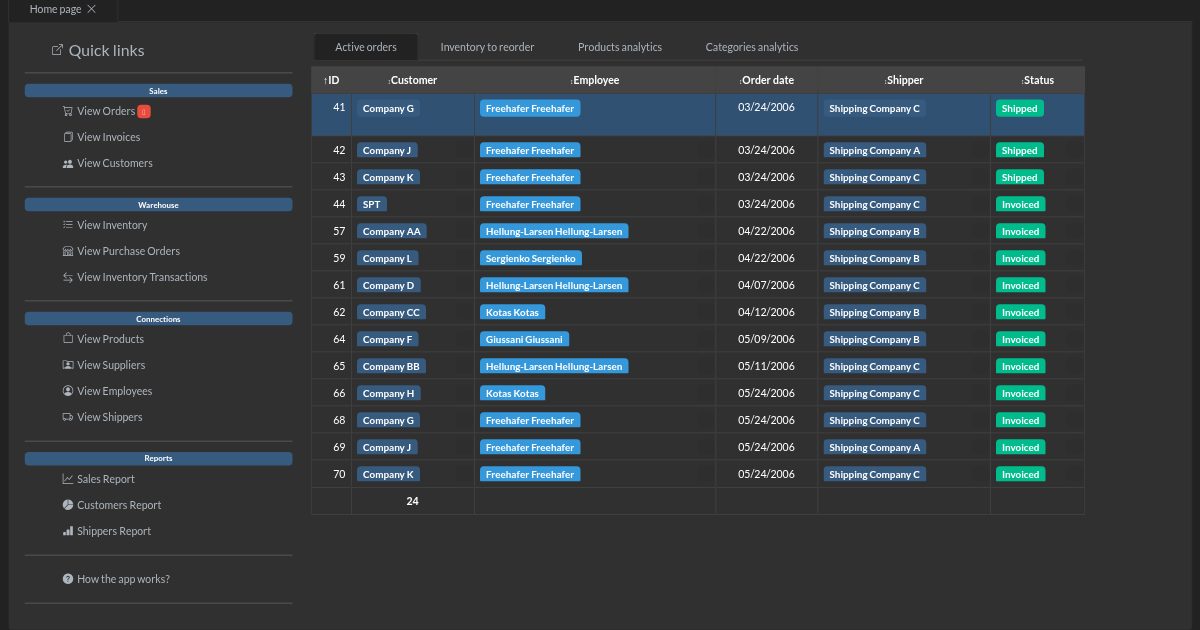This screenshot has height=630, width=1200.
Task: Click Sergienko Sergienko employee tag
Action: (x=530, y=259)
